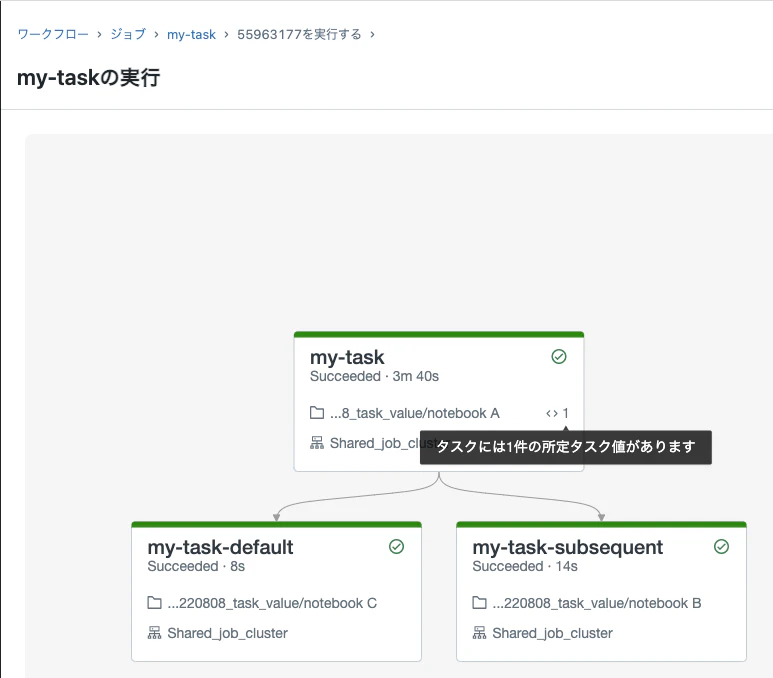Click the 55963177を実行する breadcrumb

pyautogui.click(x=299, y=34)
